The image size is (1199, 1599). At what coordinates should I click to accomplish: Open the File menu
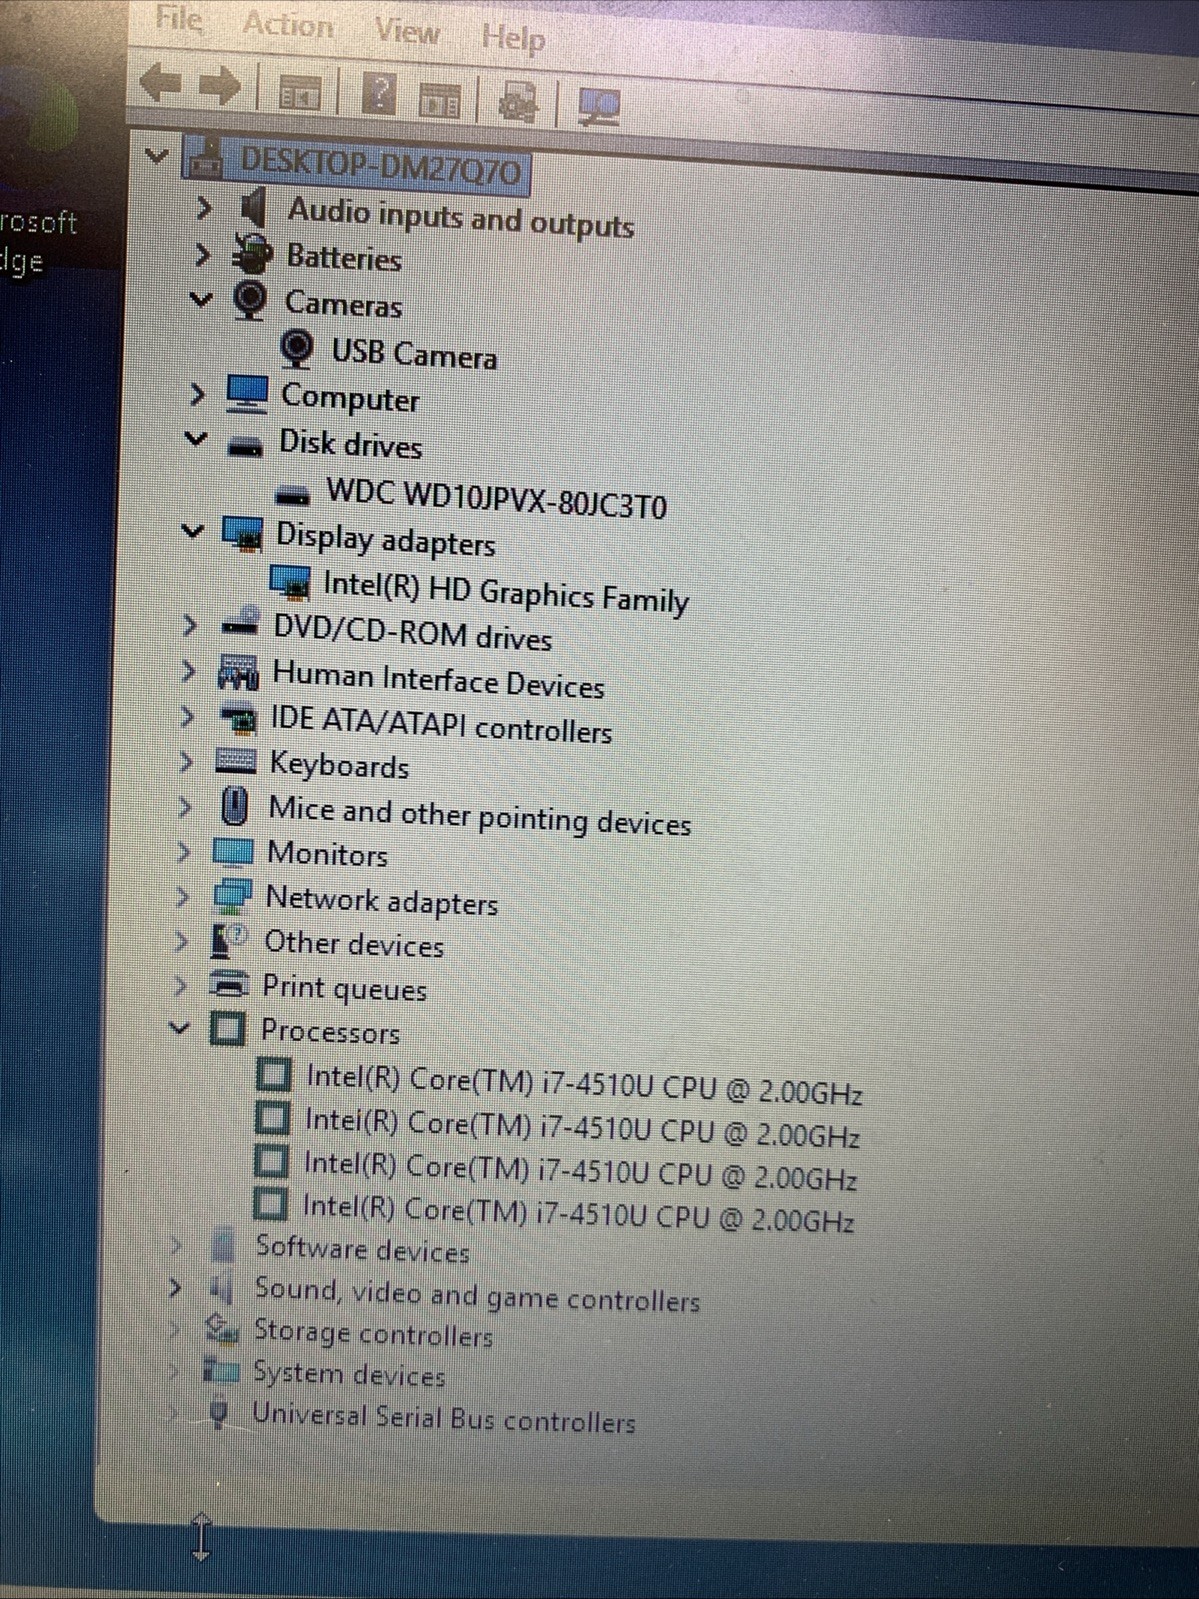point(178,19)
